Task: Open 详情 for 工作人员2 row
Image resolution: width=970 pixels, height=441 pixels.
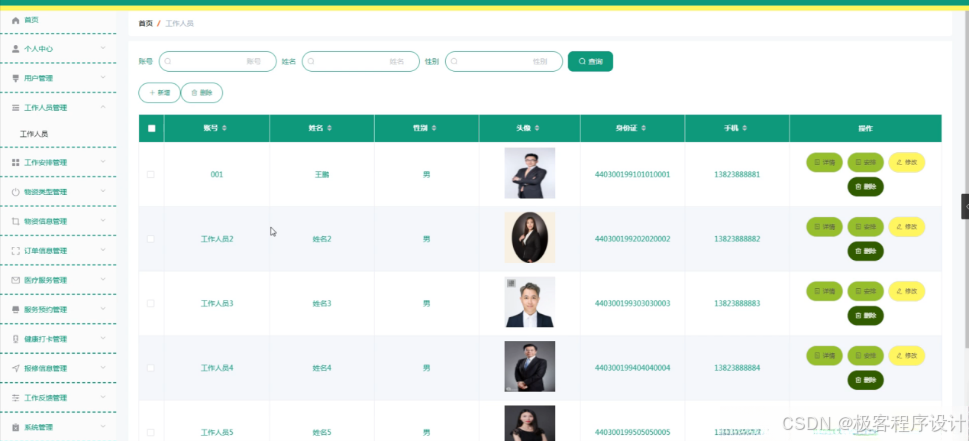Action: pyautogui.click(x=824, y=226)
